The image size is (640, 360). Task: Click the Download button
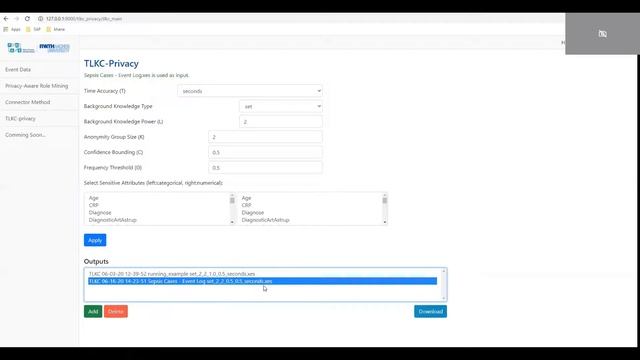pyautogui.click(x=431, y=311)
